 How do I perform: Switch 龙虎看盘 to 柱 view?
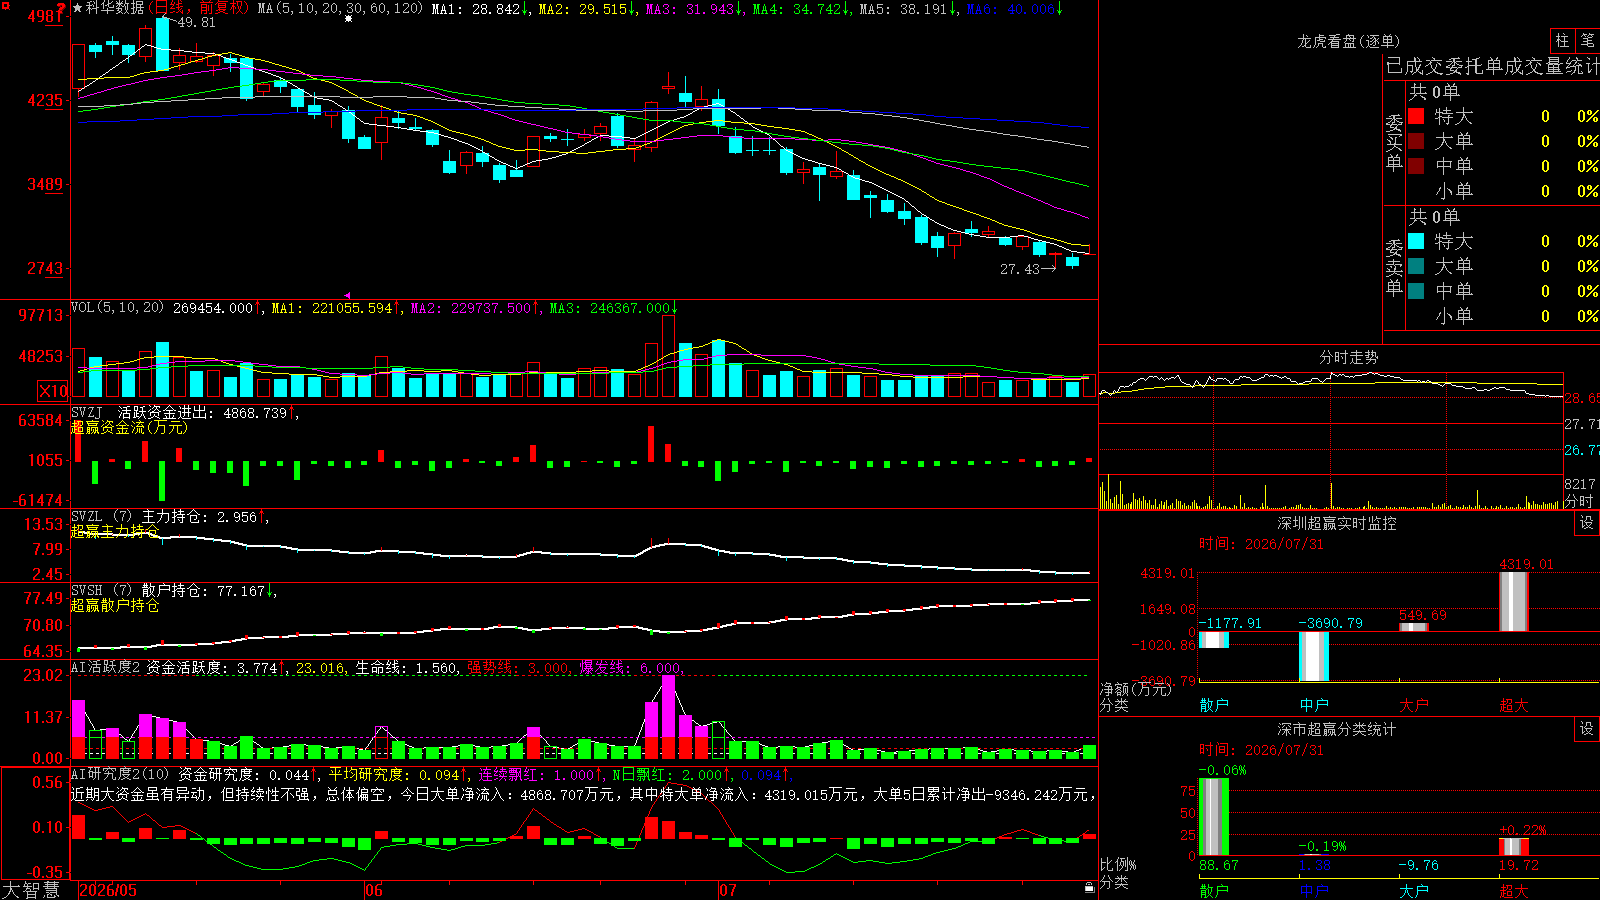(1562, 40)
